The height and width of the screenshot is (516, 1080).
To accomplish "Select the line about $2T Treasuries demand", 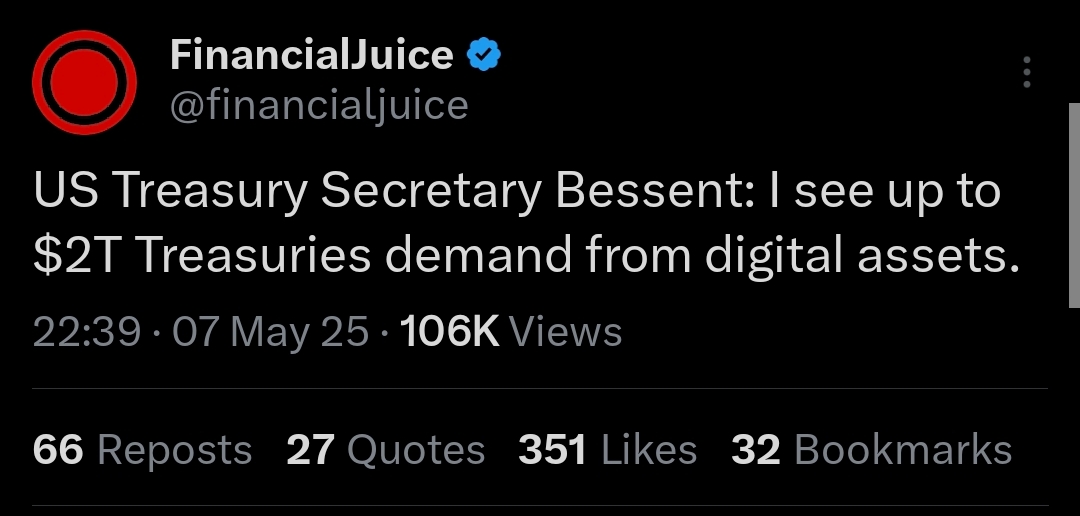I will (x=526, y=255).
